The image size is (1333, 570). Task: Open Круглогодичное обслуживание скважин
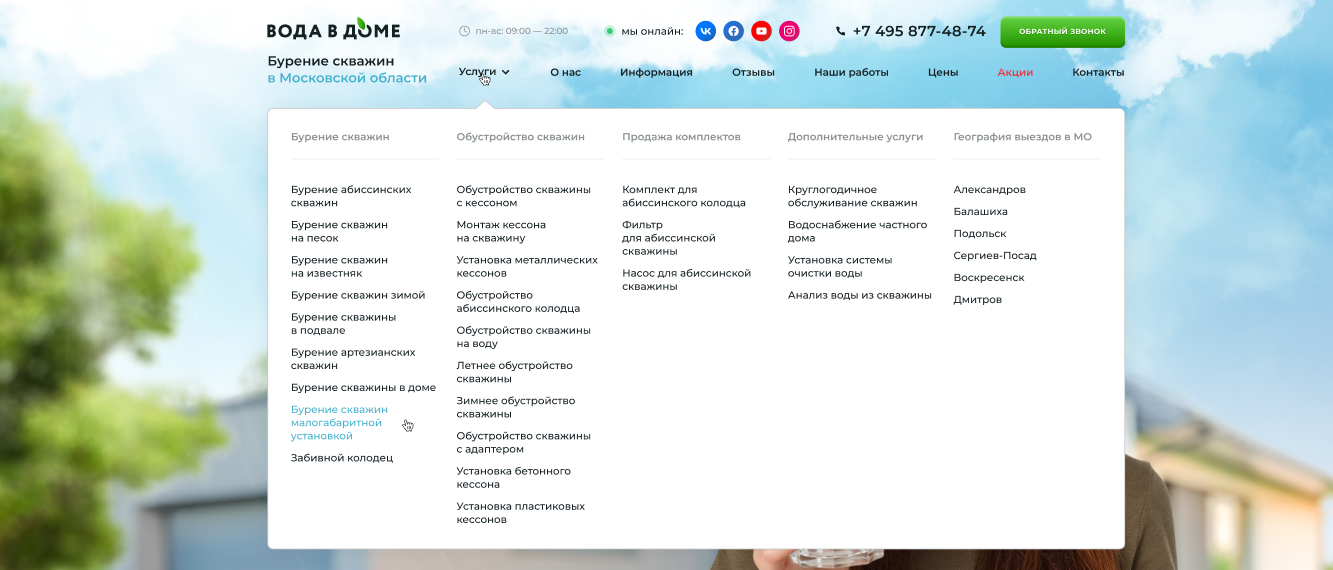coord(852,196)
